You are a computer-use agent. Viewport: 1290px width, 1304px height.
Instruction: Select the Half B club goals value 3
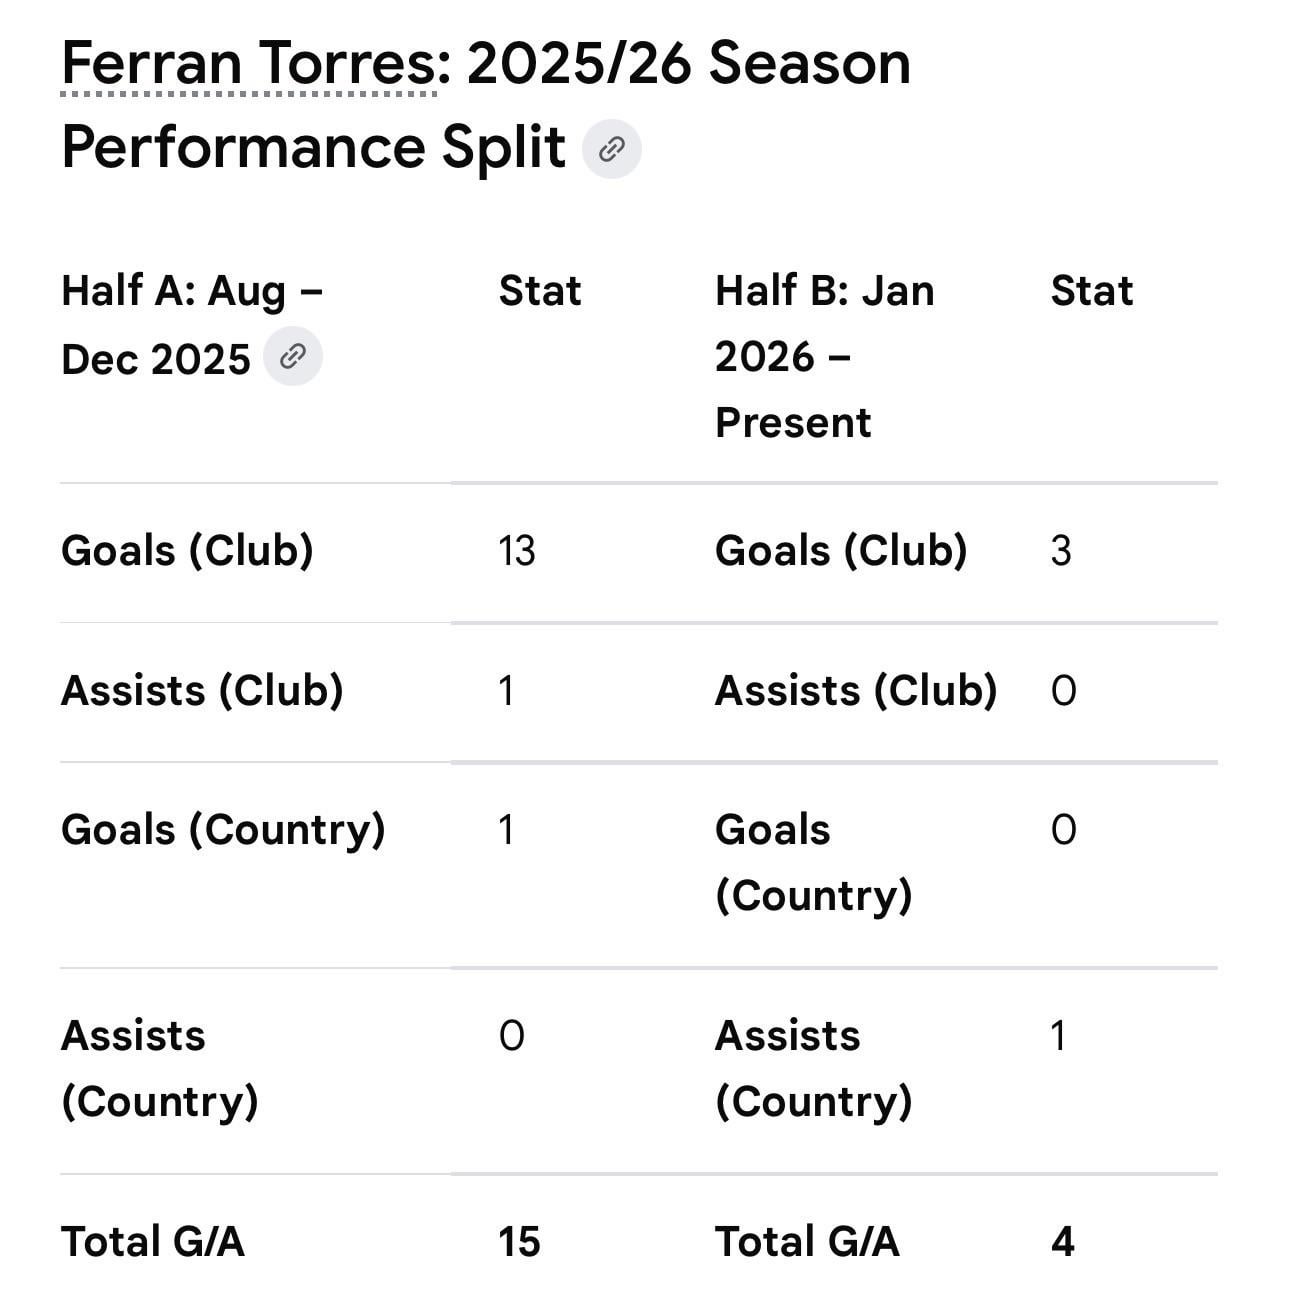point(1061,551)
